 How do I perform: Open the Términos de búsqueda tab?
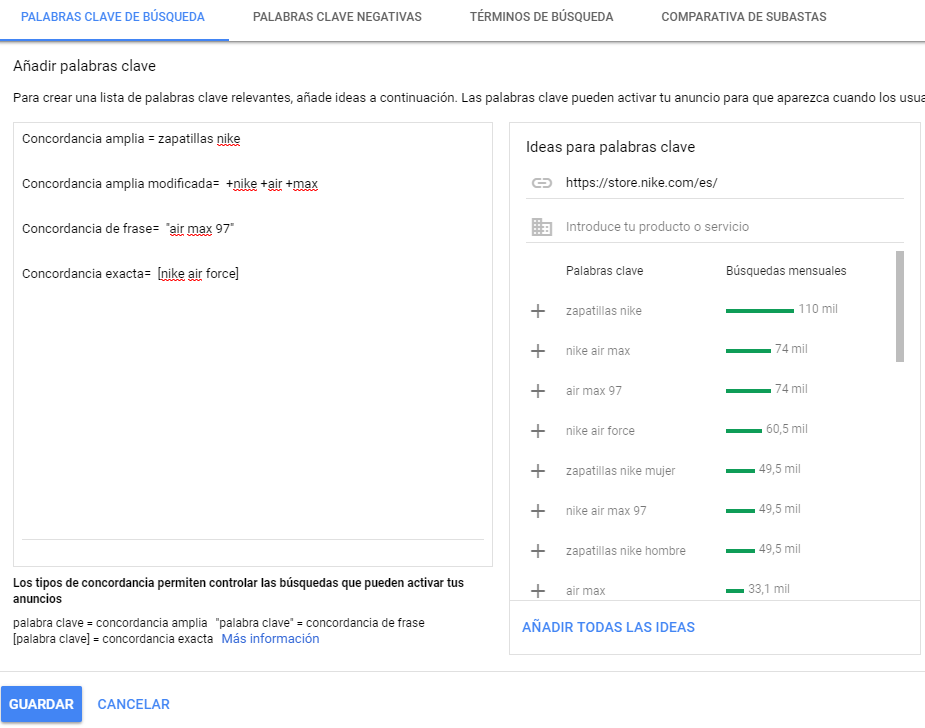coord(541,17)
